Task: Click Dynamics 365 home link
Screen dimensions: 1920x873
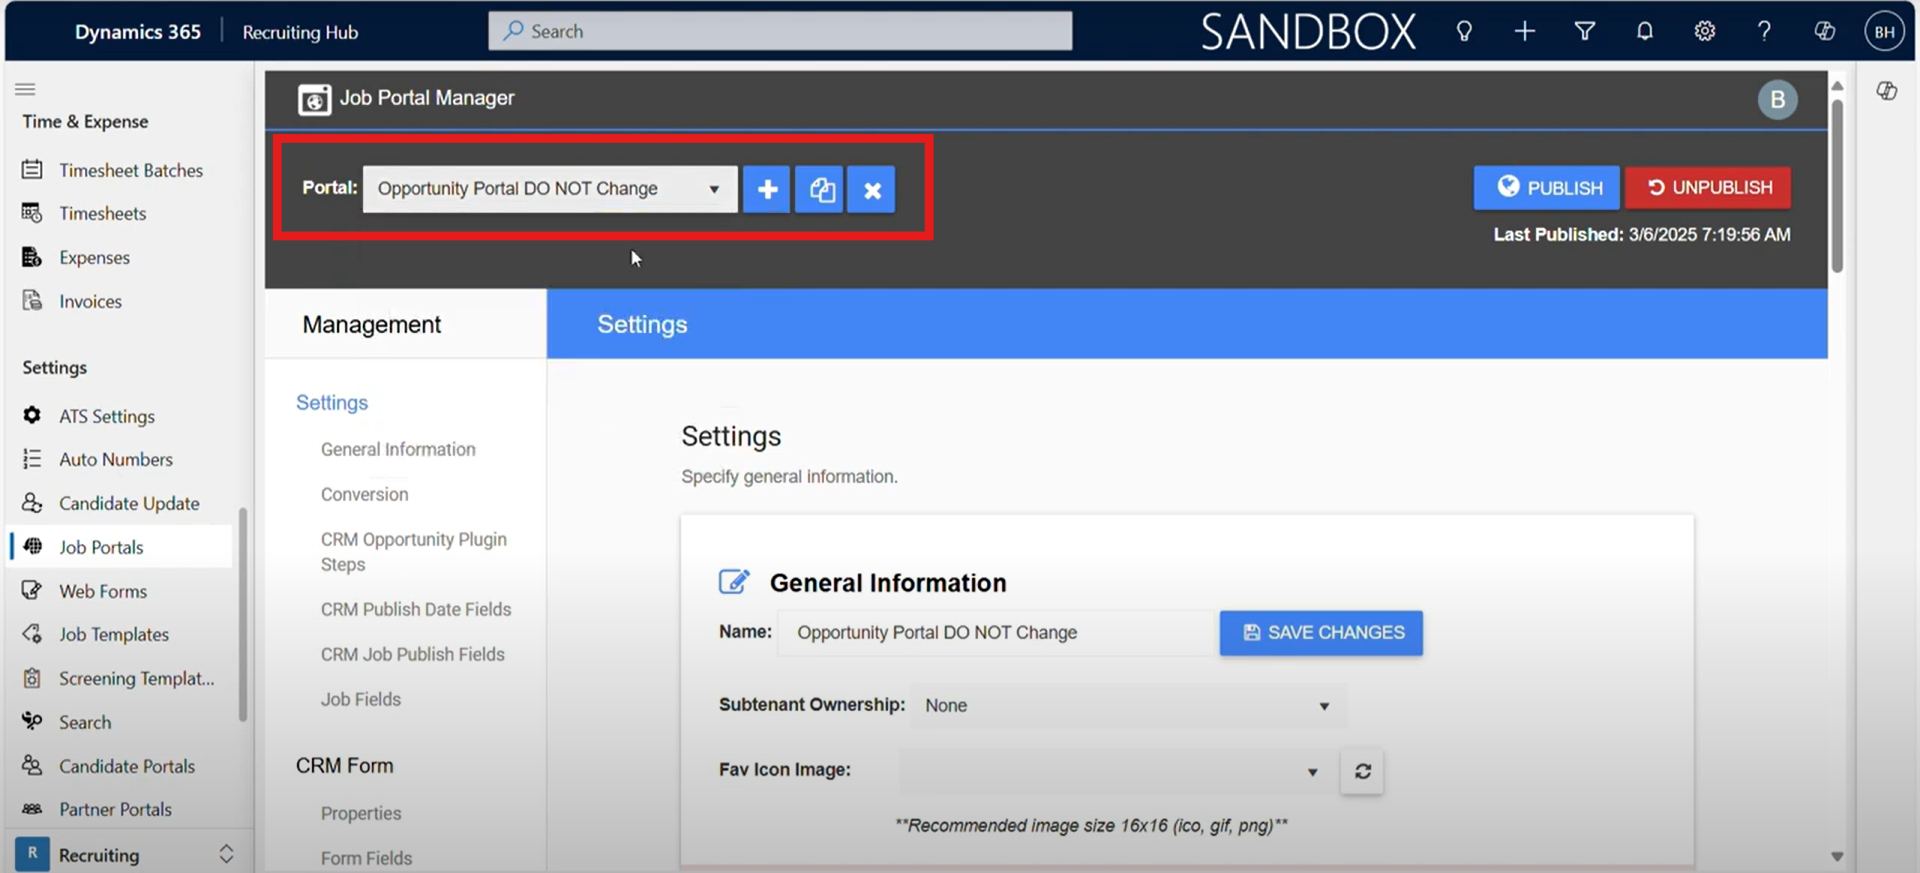Action: [x=138, y=32]
